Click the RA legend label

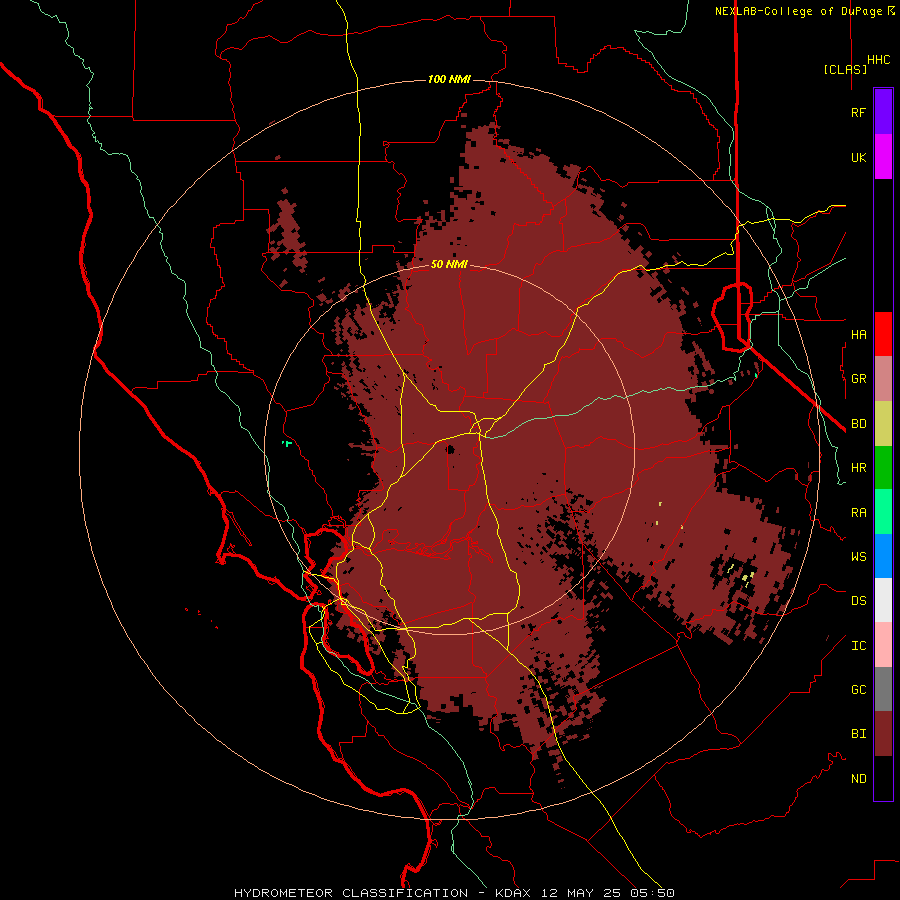859,513
